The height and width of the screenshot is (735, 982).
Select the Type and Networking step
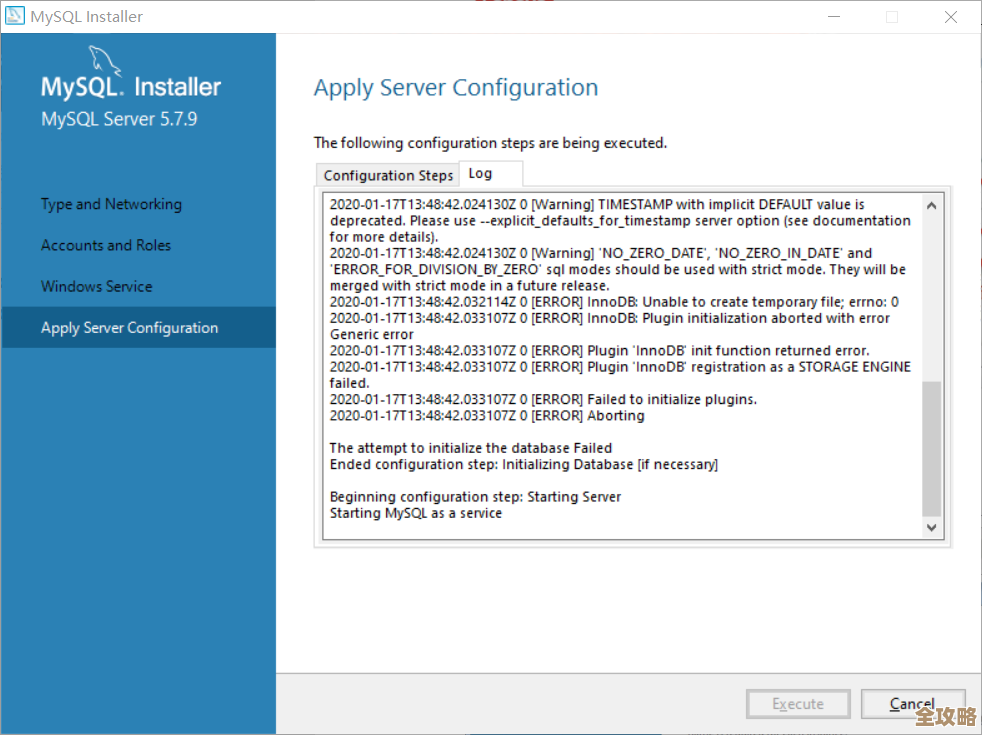(x=110, y=204)
